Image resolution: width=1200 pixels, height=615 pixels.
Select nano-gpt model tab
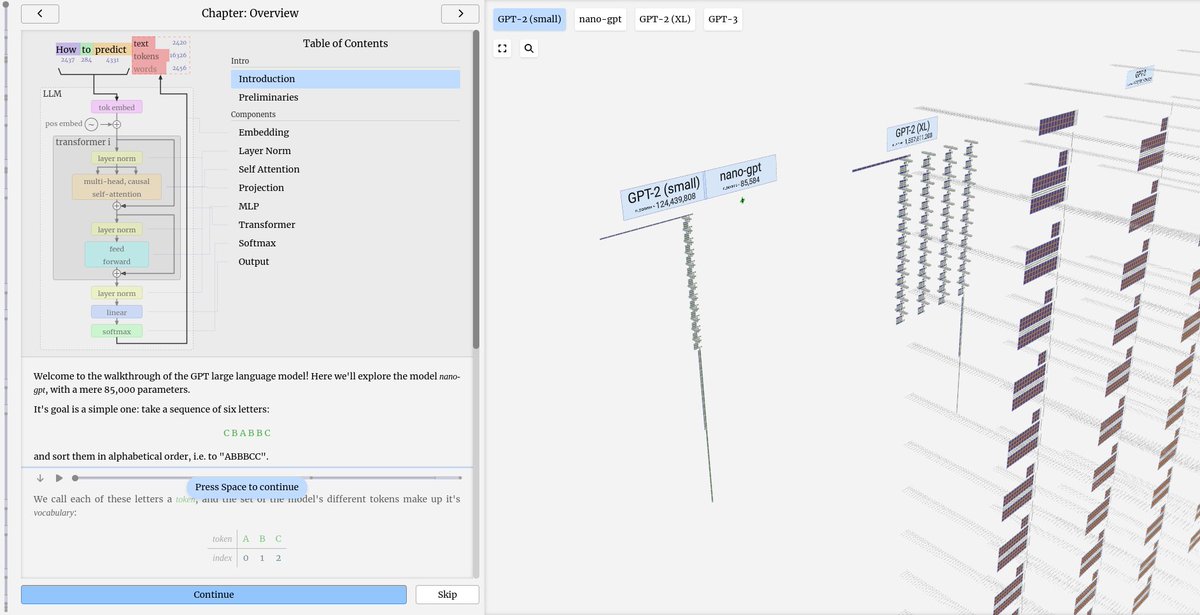point(599,19)
